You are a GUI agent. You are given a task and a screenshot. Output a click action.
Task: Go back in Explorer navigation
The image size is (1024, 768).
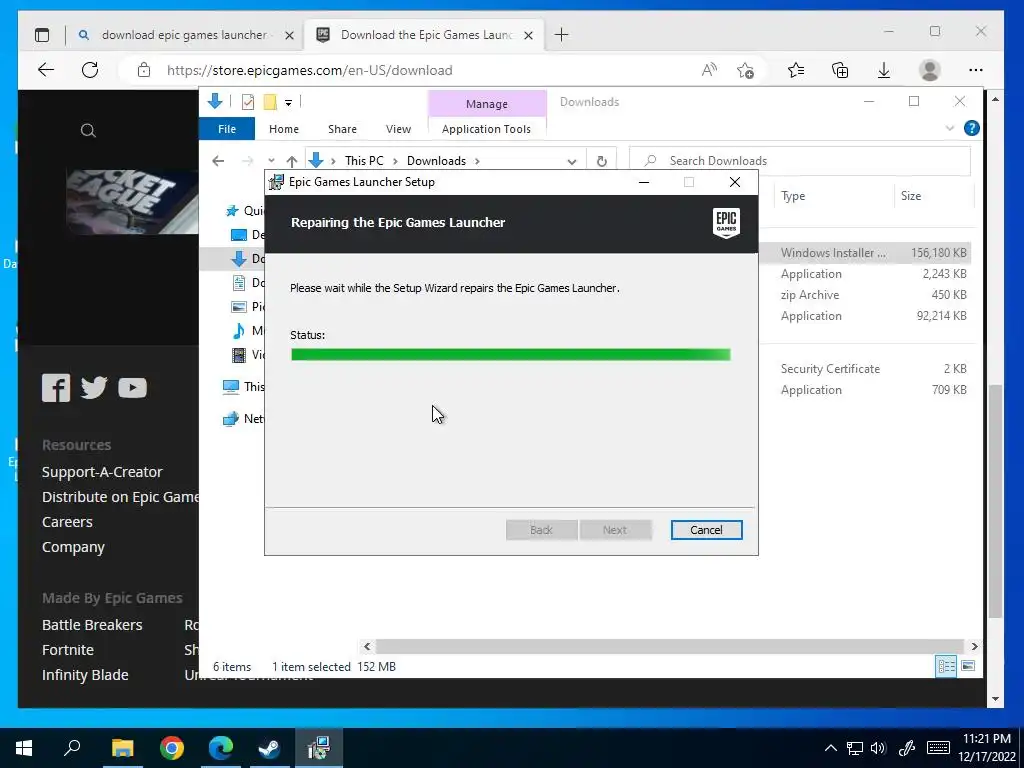[218, 161]
